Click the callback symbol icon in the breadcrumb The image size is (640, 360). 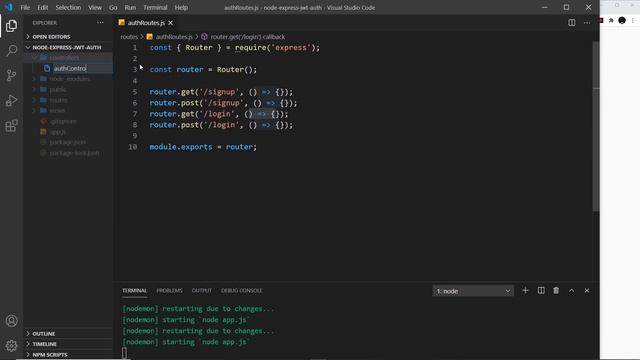pyautogui.click(x=204, y=37)
